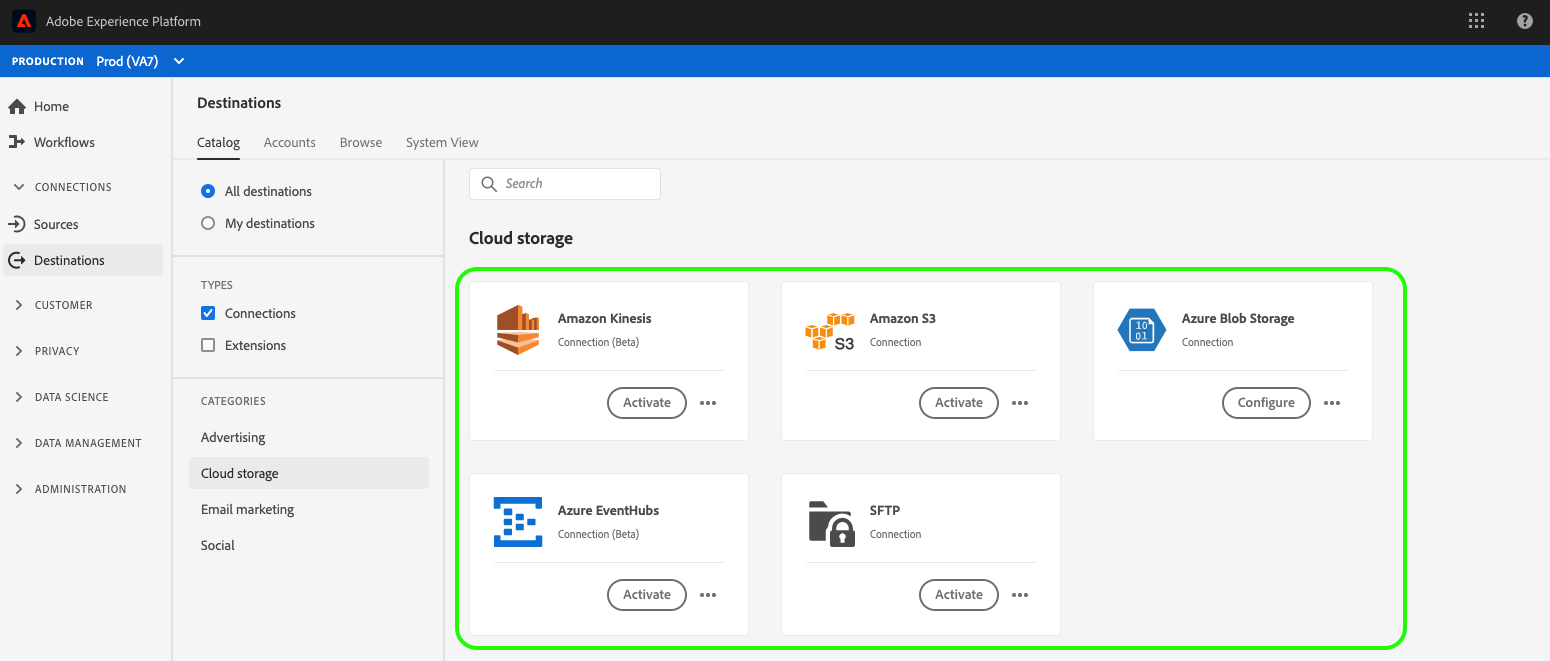Click the Adobe Experience Platform title
1550x661 pixels.
coord(123,21)
